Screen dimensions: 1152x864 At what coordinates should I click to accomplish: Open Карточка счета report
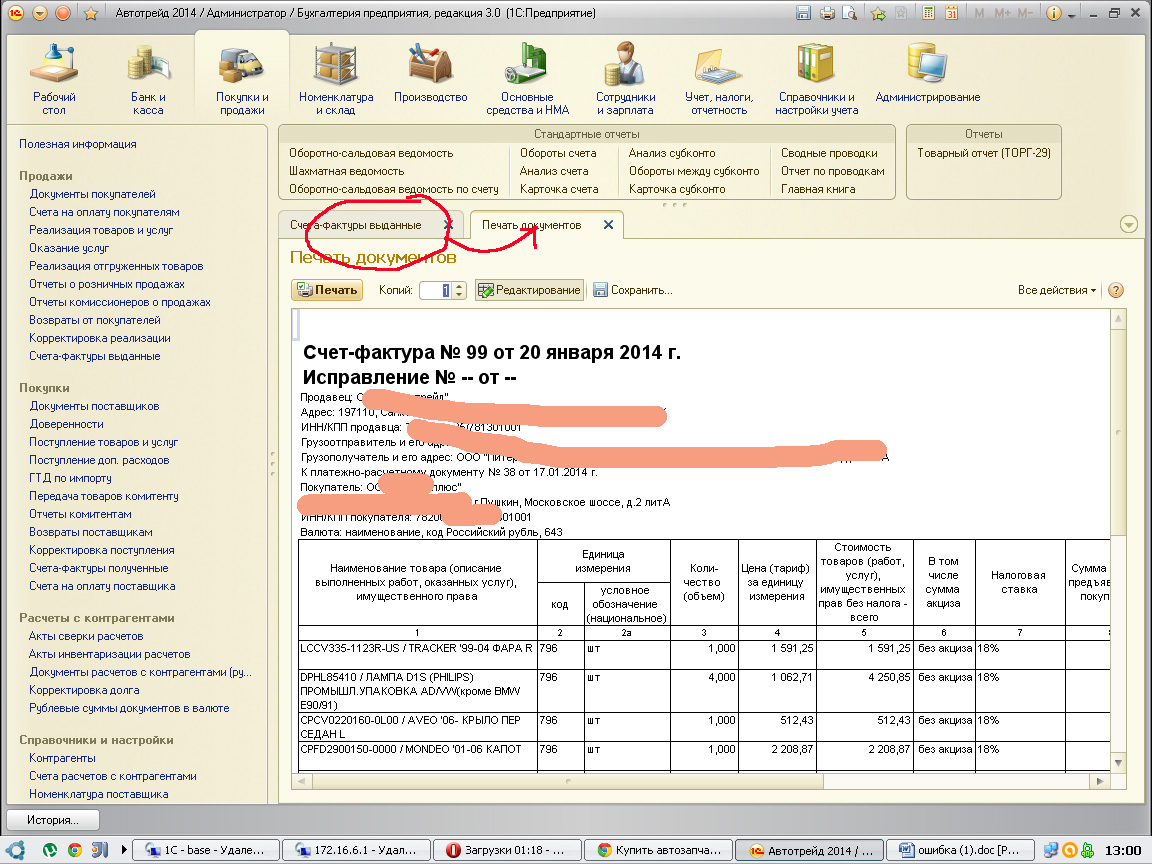pyautogui.click(x=559, y=189)
